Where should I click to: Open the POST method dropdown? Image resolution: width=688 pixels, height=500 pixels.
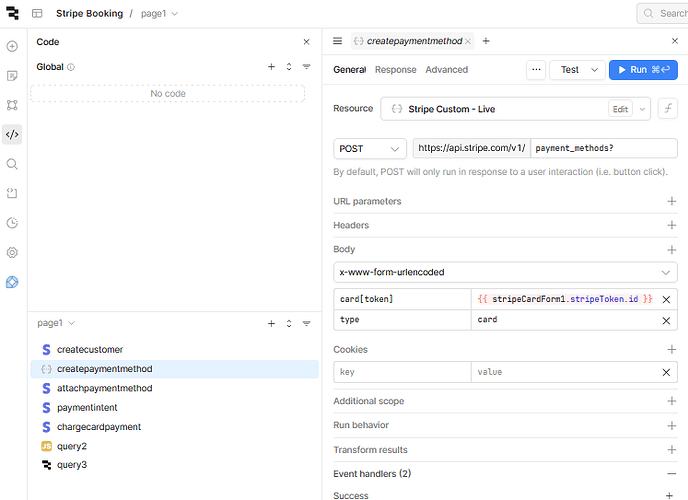click(x=369, y=149)
